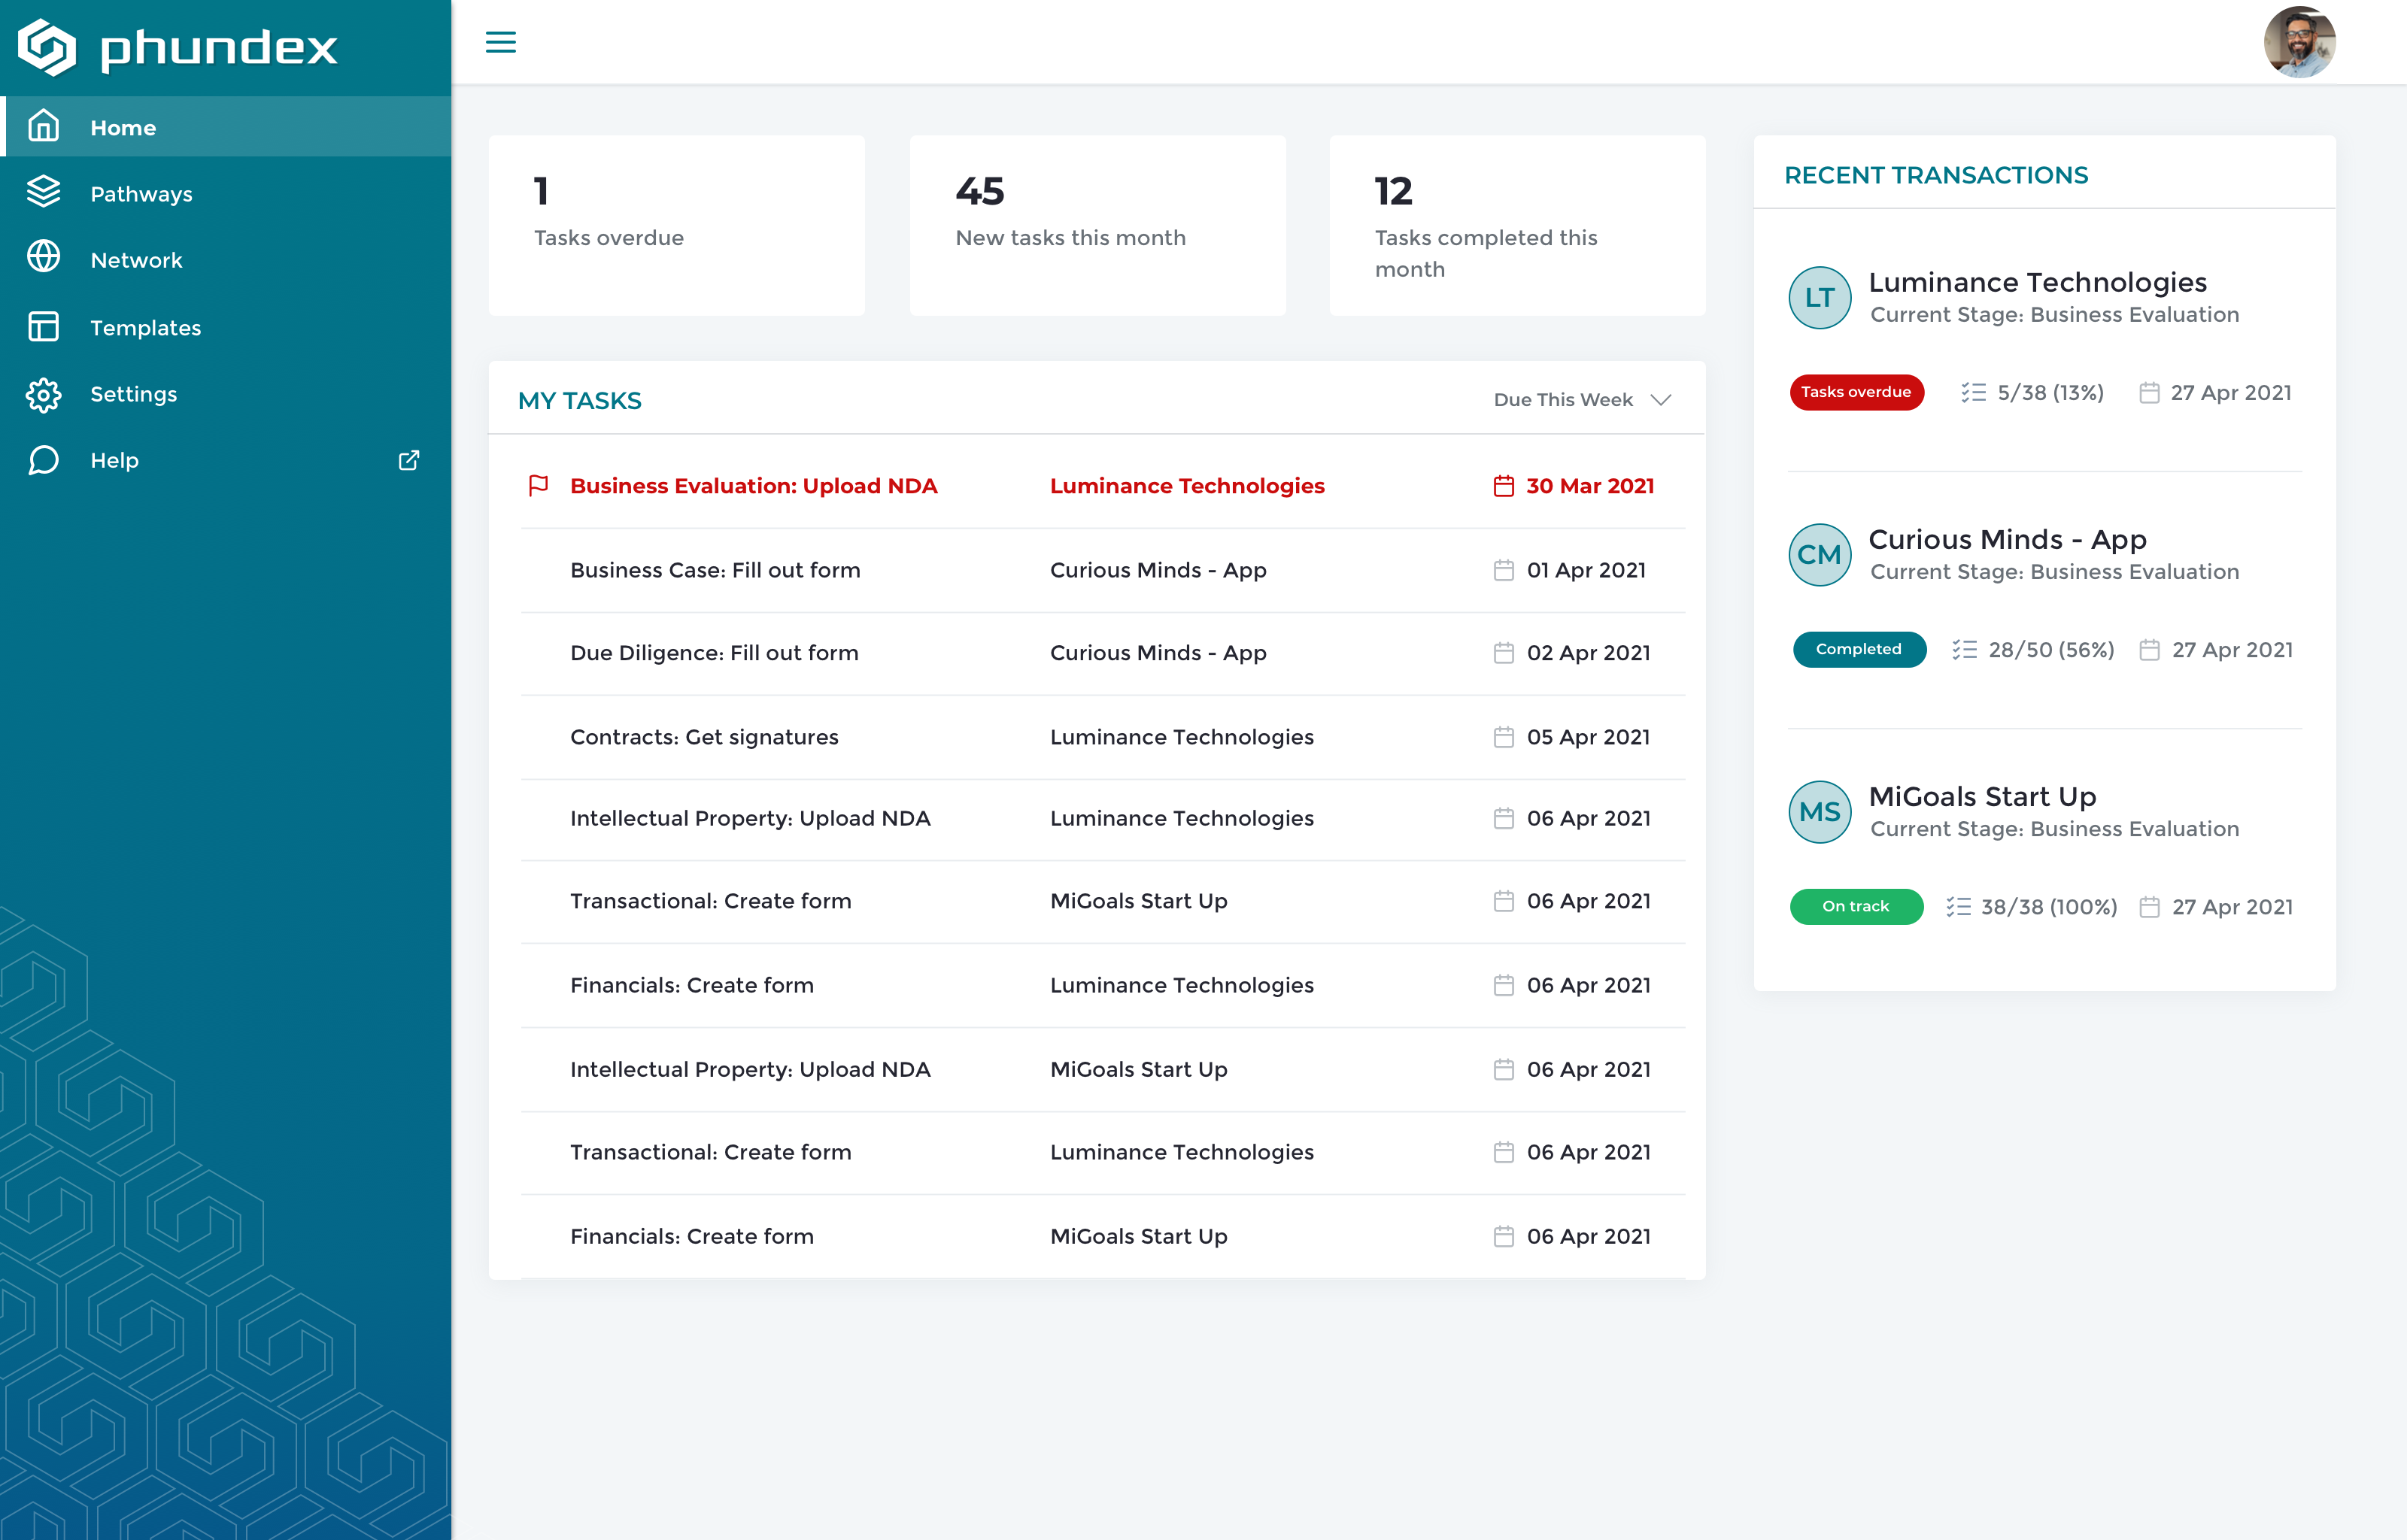Click the On track green badge

click(x=1855, y=906)
